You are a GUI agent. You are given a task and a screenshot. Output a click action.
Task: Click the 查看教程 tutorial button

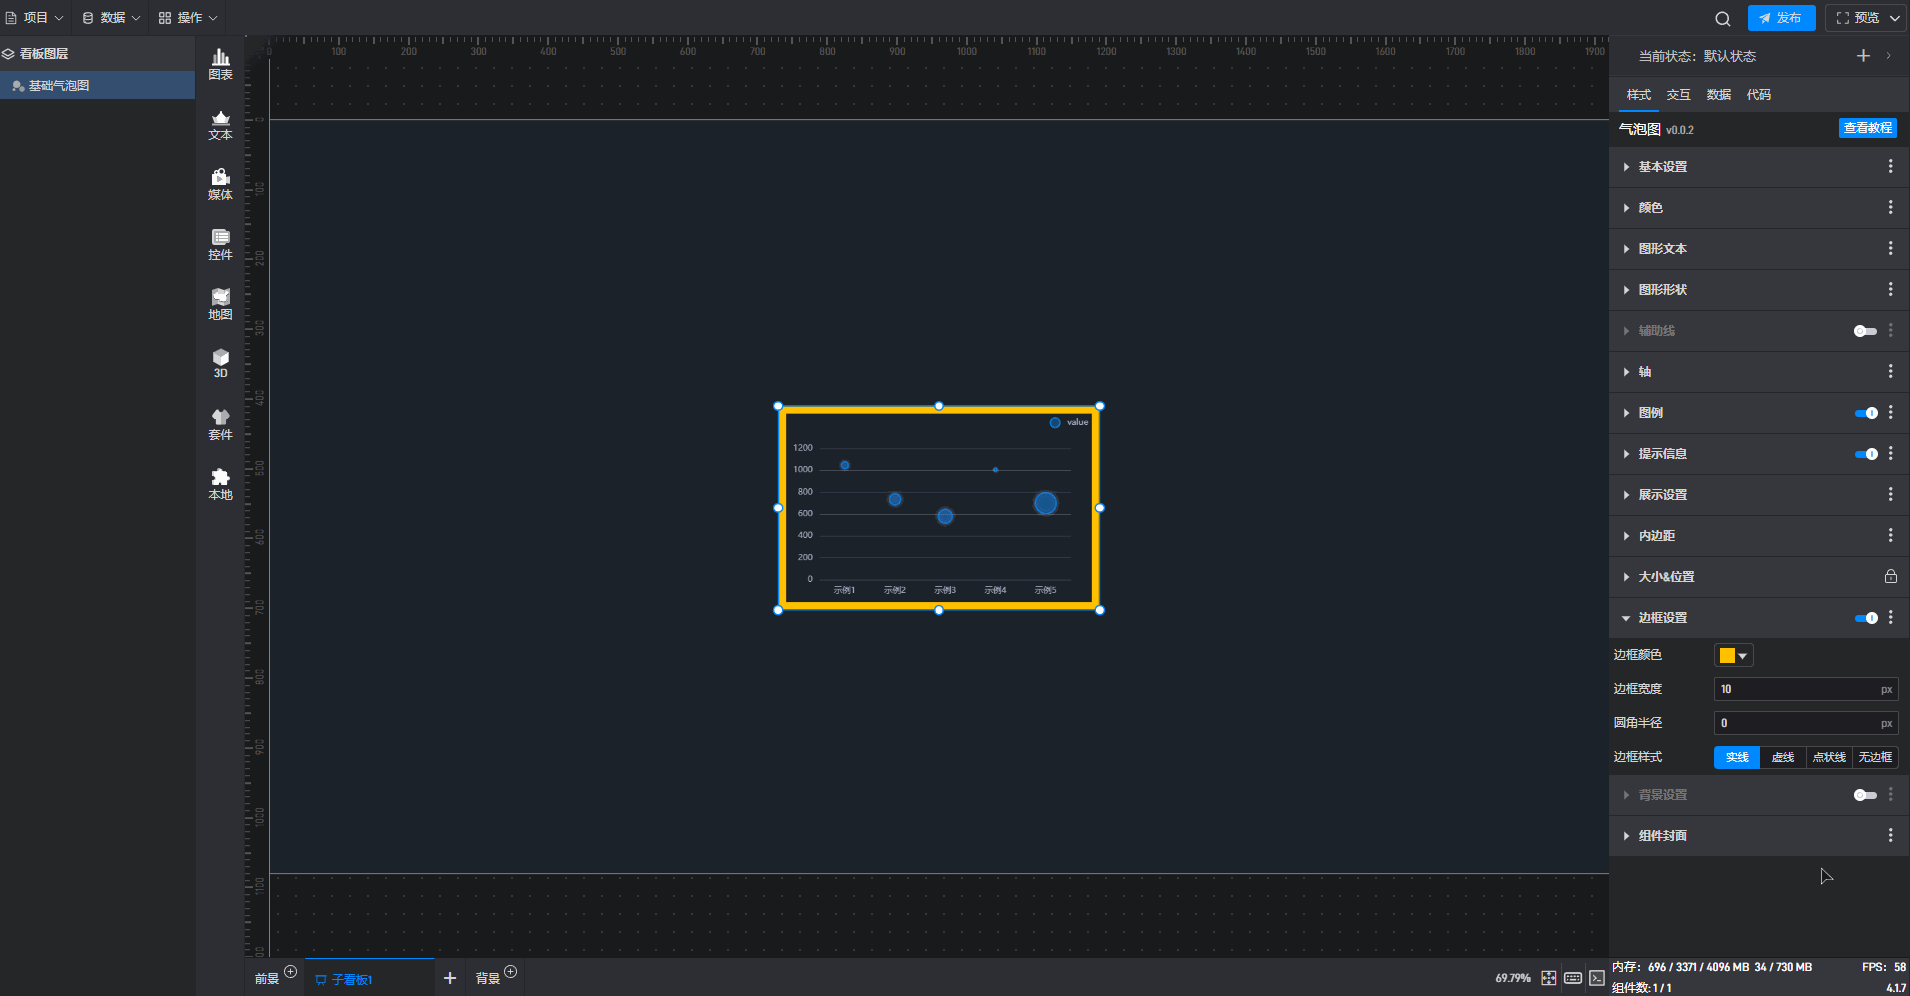coord(1868,128)
